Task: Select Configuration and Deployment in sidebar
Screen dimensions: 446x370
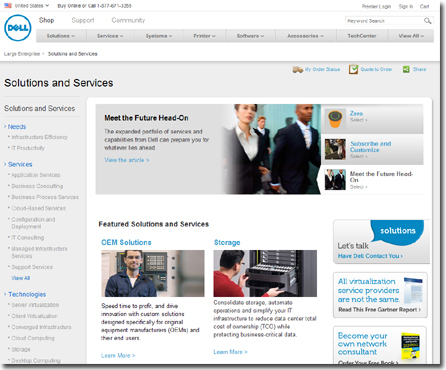Action: [x=33, y=223]
